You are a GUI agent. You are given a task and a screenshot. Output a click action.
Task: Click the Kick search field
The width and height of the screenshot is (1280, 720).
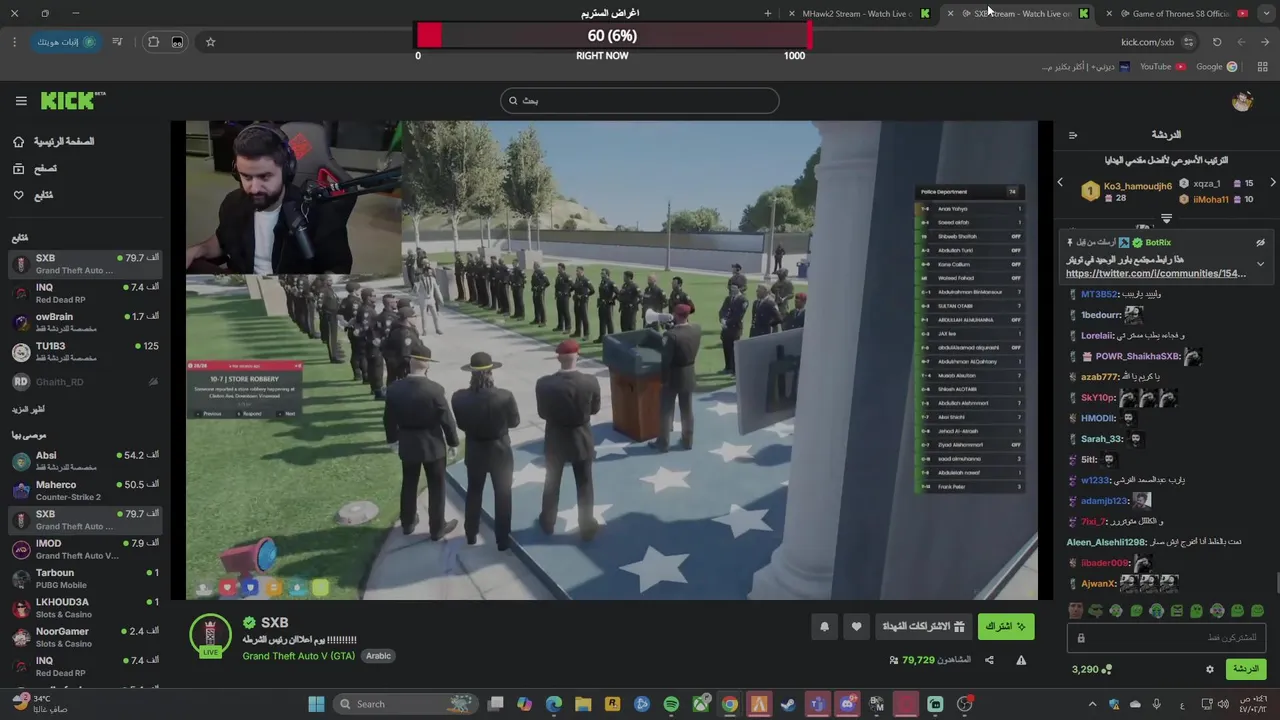[x=640, y=100]
